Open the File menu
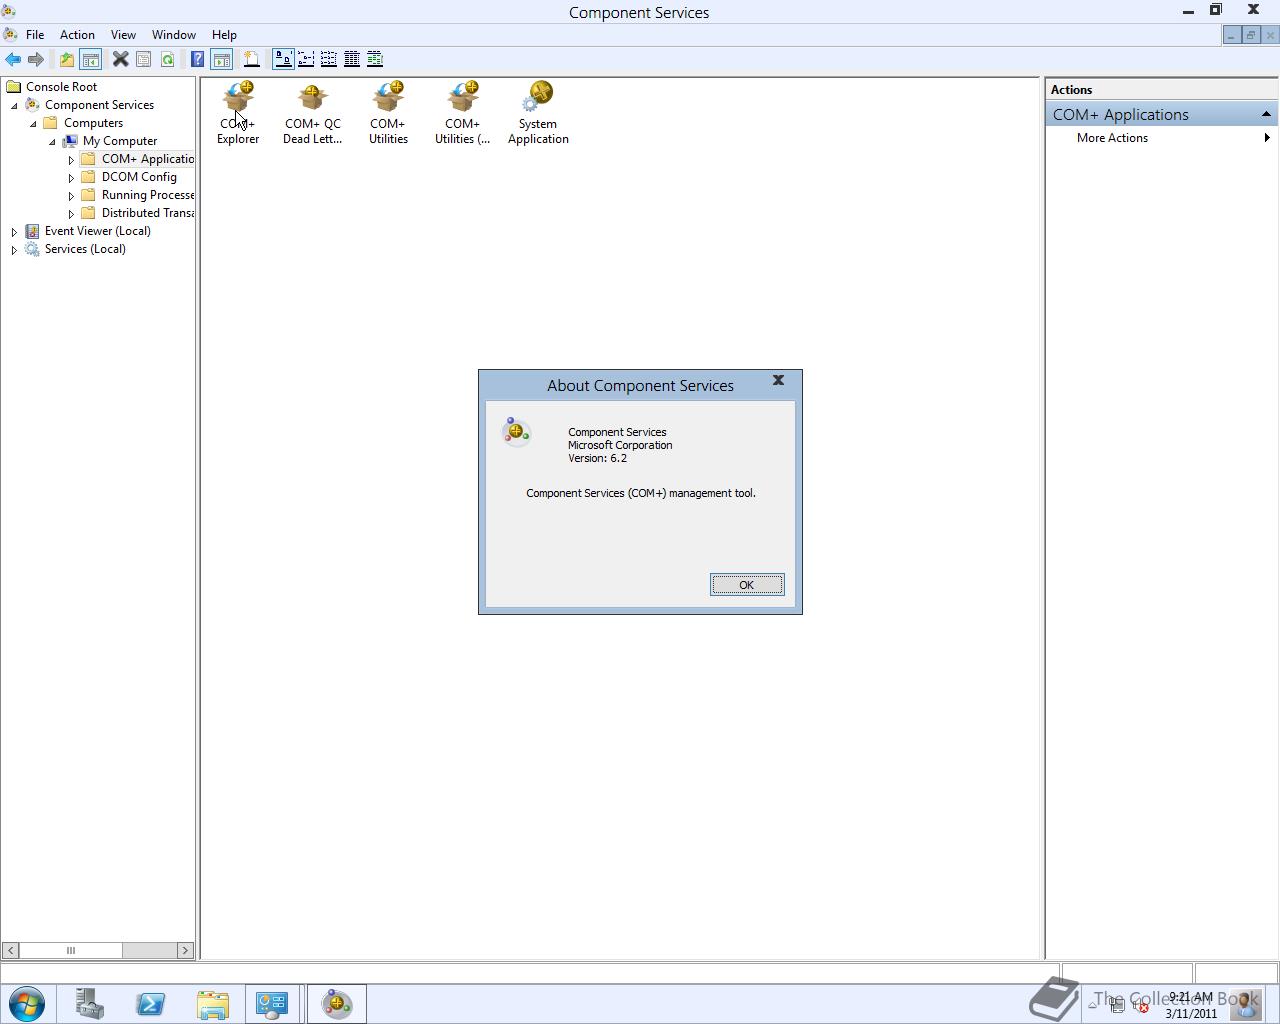Viewport: 1280px width, 1024px height. click(35, 34)
